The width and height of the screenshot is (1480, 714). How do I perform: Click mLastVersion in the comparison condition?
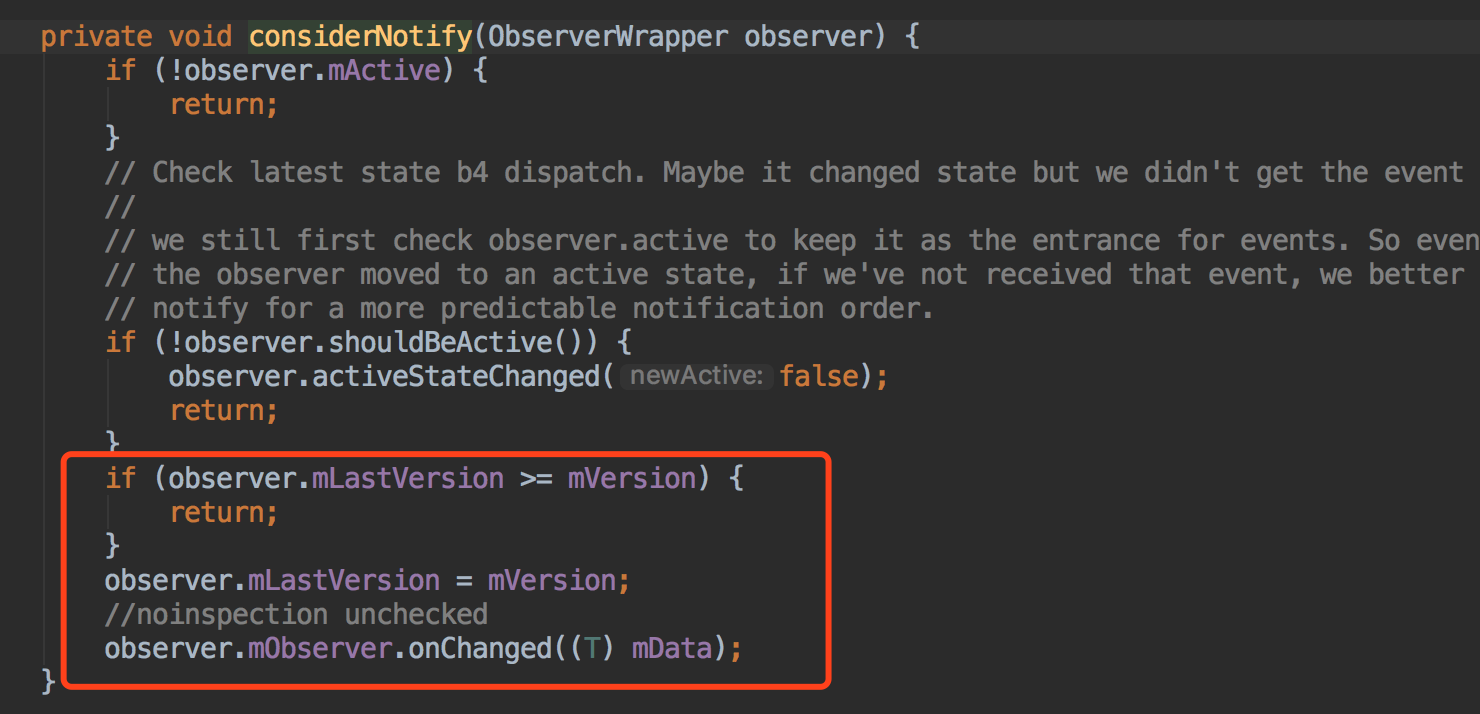tap(408, 479)
